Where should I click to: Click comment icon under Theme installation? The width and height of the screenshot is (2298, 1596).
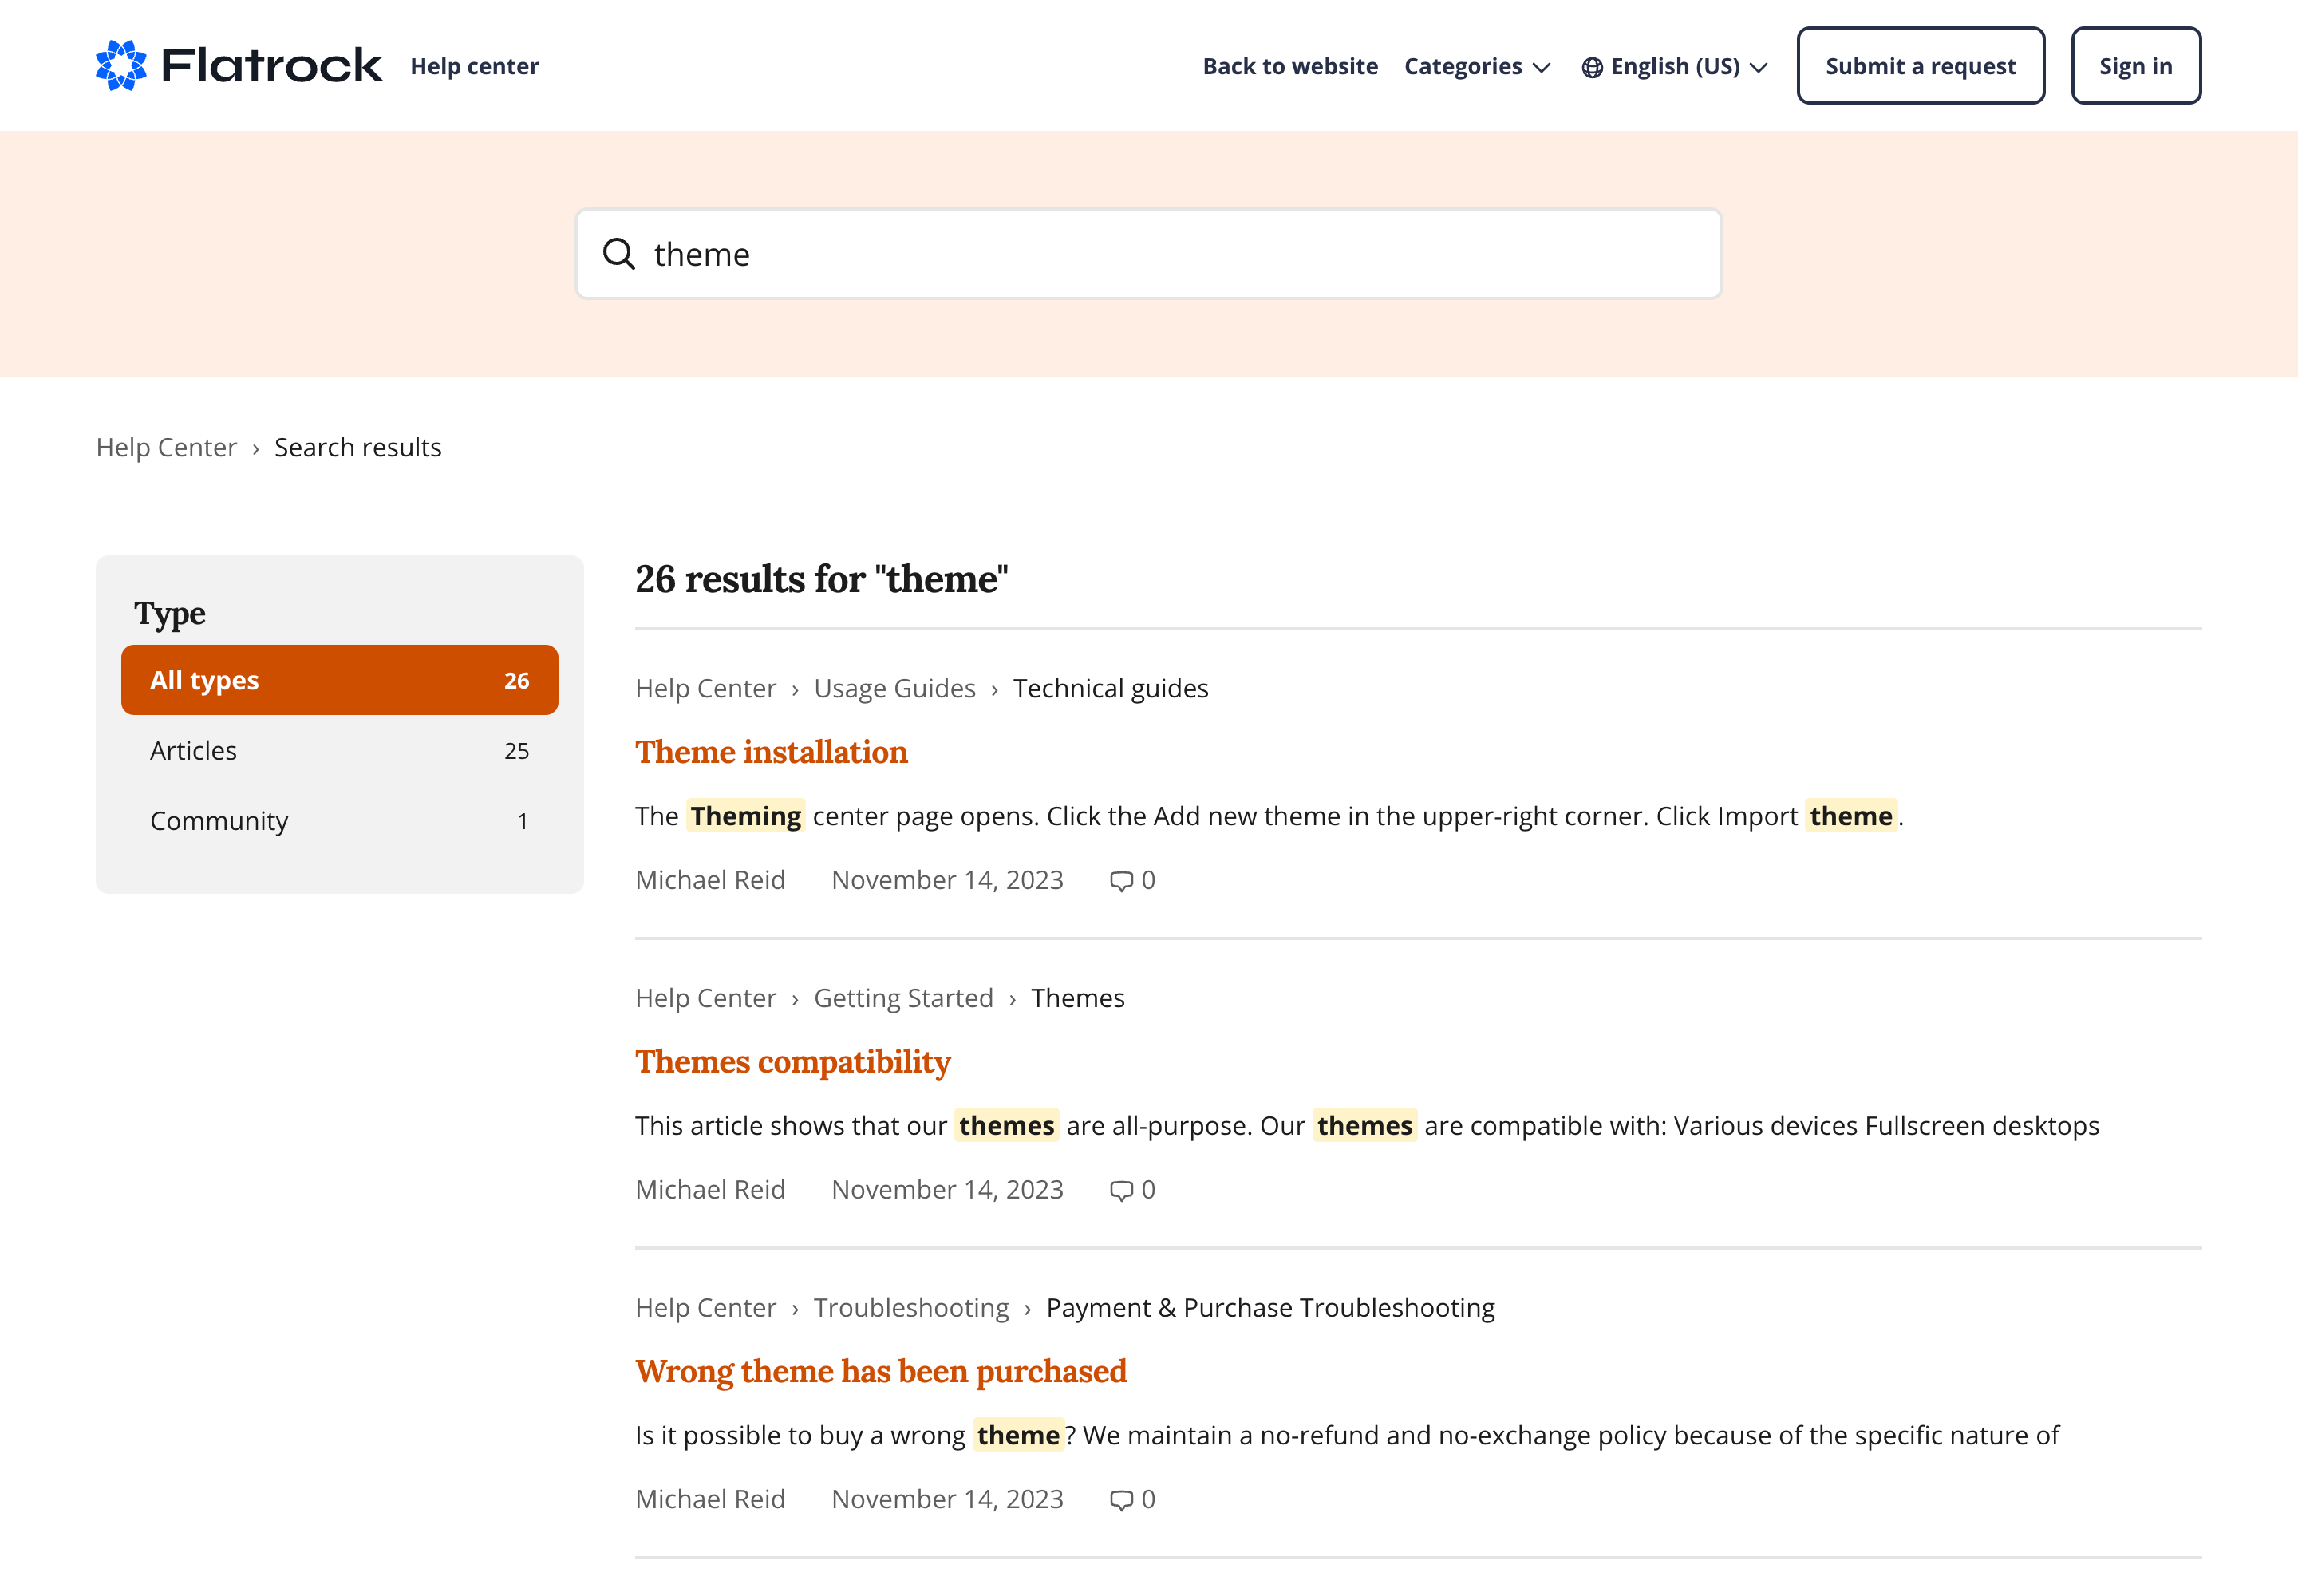coord(1121,881)
